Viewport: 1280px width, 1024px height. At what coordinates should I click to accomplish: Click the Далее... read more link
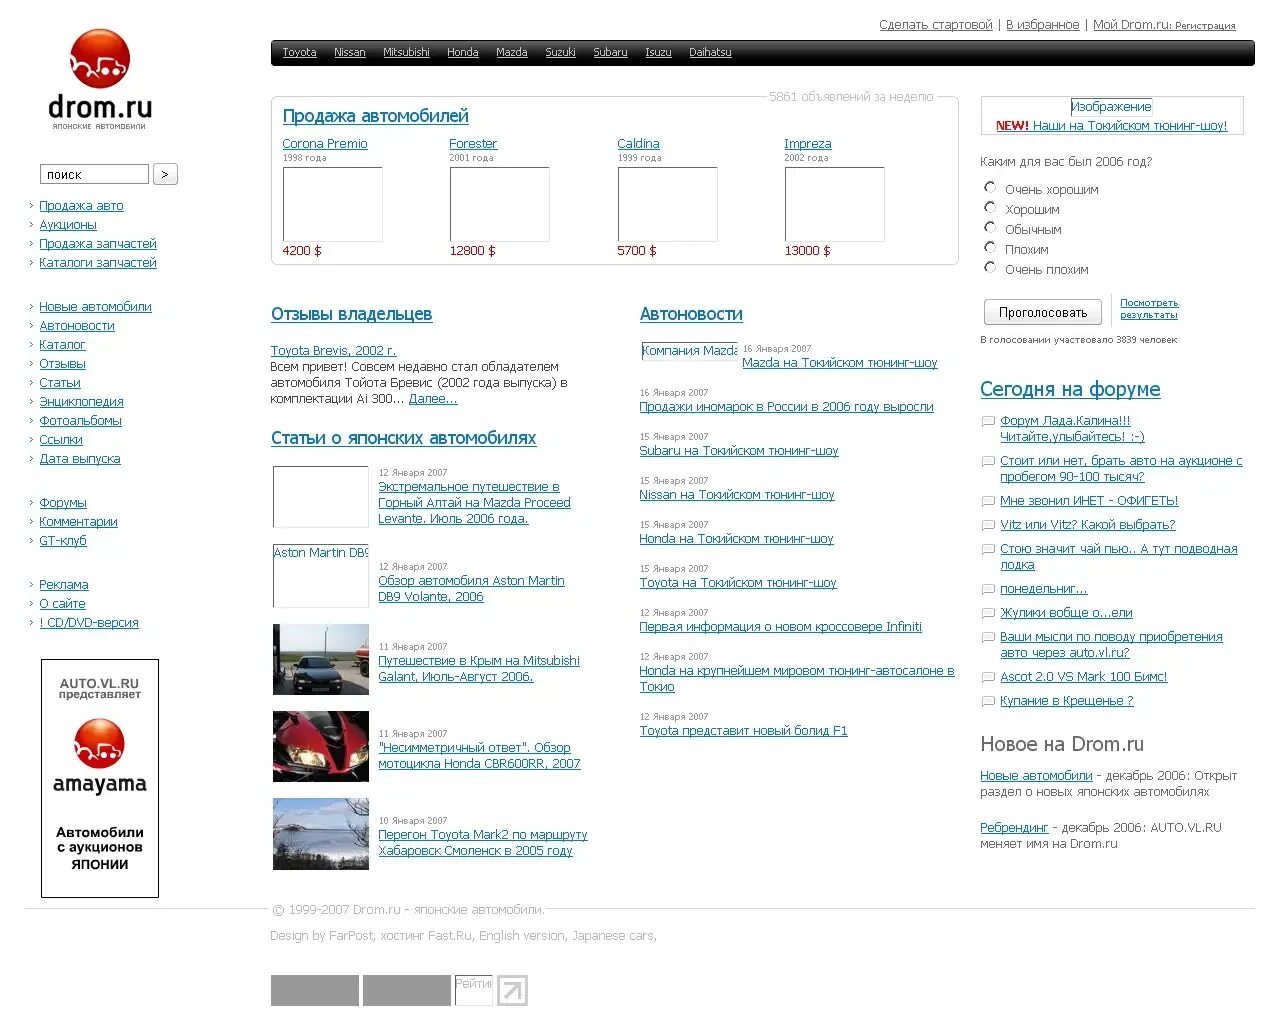pos(433,399)
